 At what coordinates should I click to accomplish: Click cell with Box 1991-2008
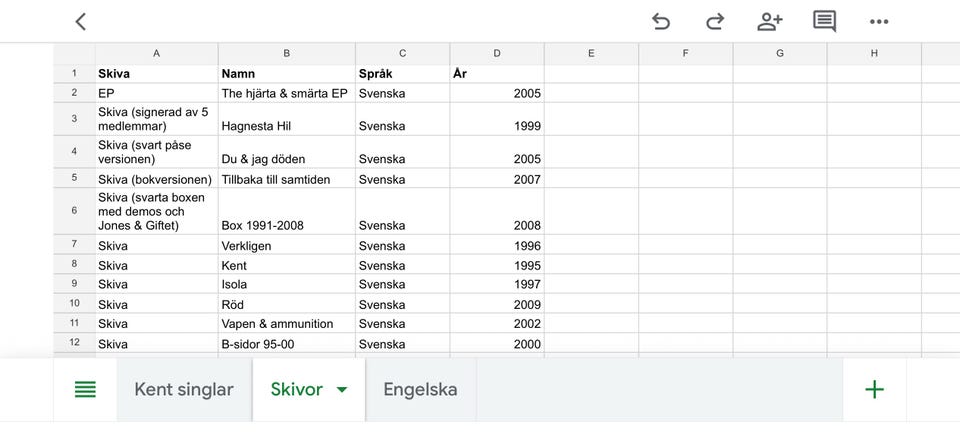coord(286,225)
